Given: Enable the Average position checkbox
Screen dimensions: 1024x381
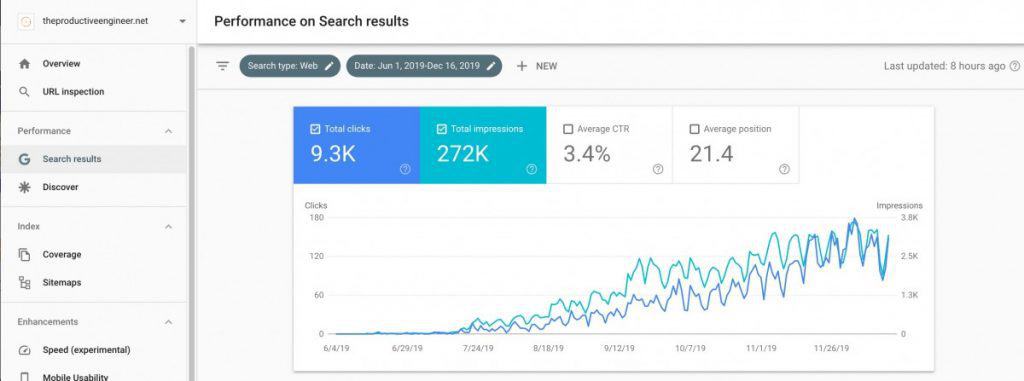Looking at the screenshot, I should click(x=695, y=129).
